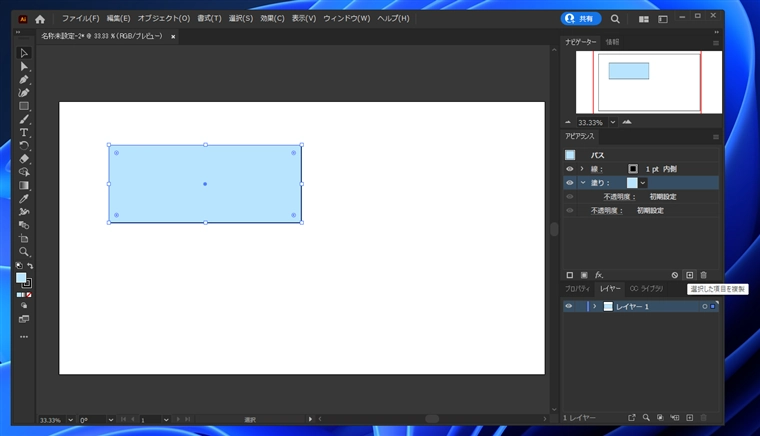Image resolution: width=760 pixels, height=436 pixels.
Task: Open rotate view angle dropdown
Action: (111, 420)
